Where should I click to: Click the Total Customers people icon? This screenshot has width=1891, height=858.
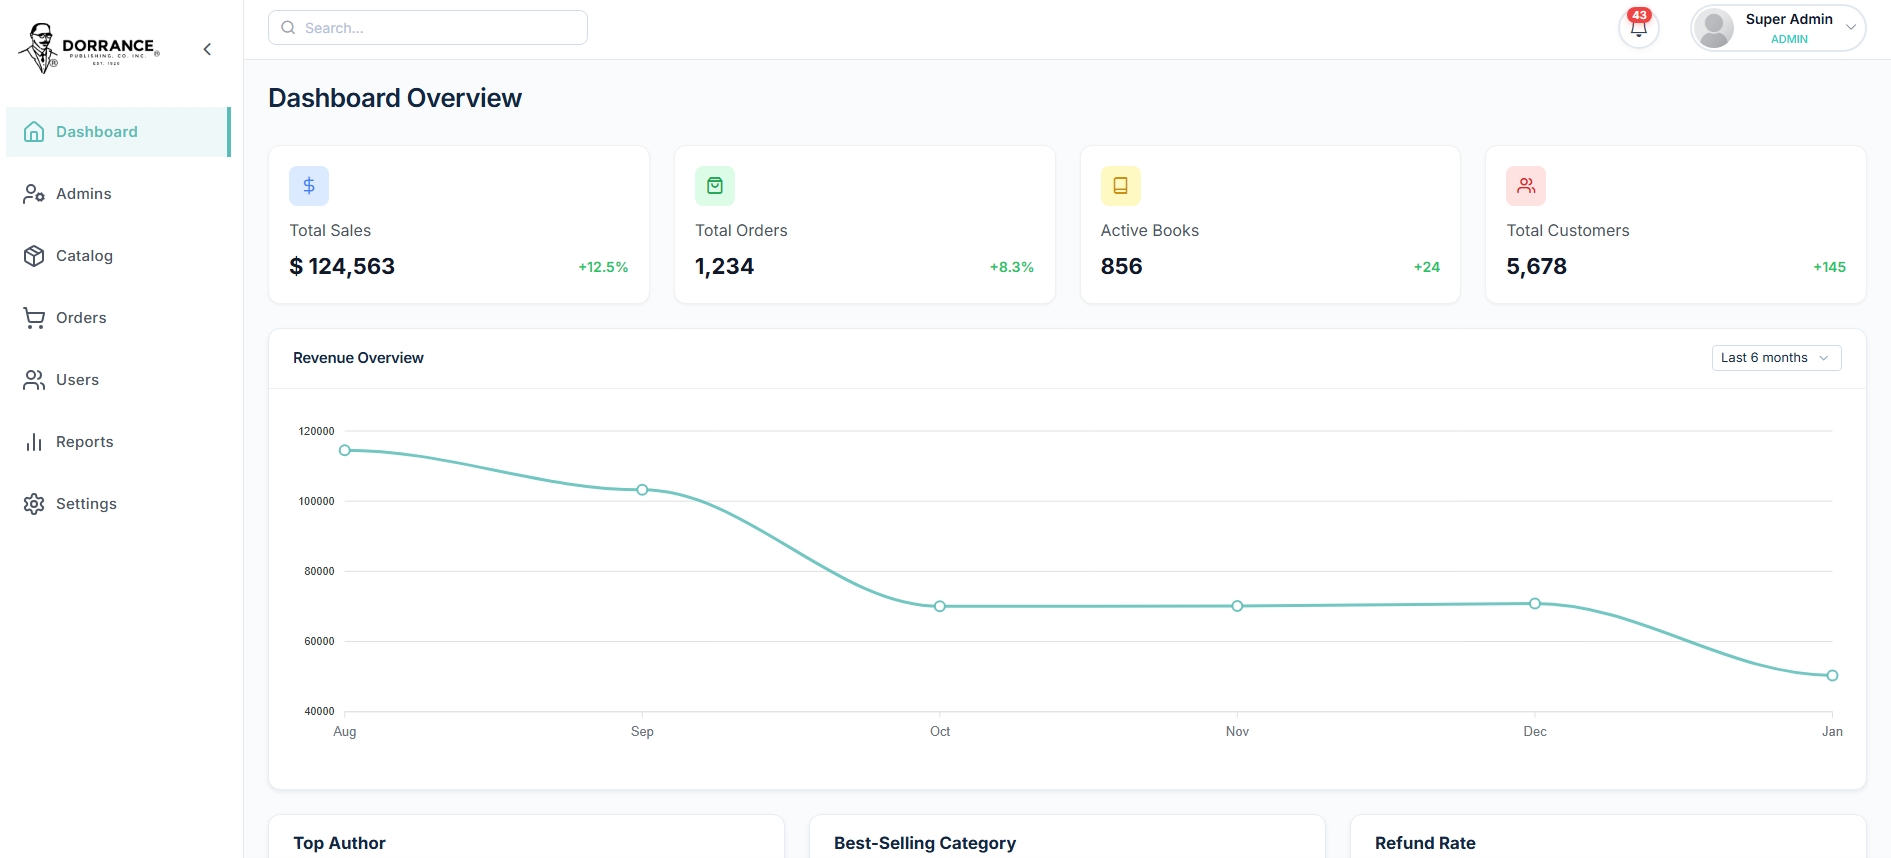click(1526, 186)
